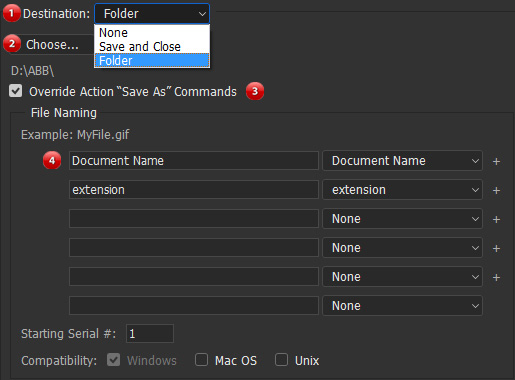The height and width of the screenshot is (380, 515).
Task: Click the empty fifth-row file naming field
Action: (194, 277)
